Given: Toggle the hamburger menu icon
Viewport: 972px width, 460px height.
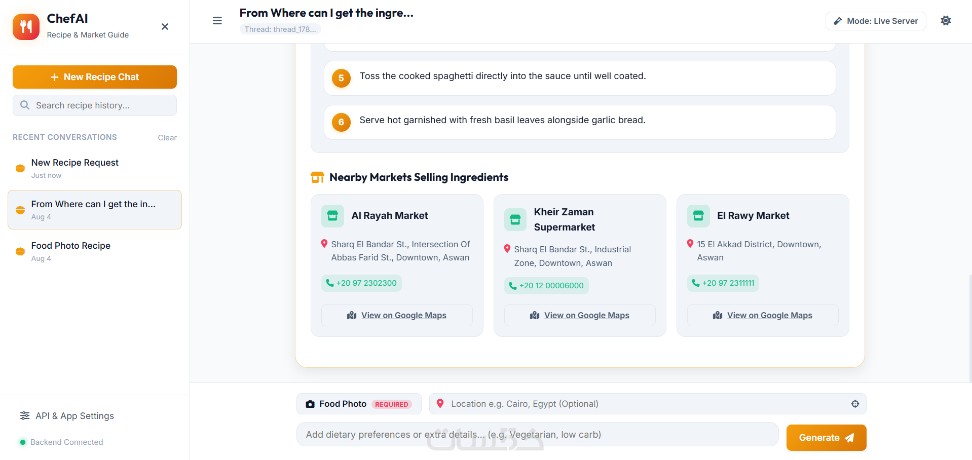Looking at the screenshot, I should point(217,21).
